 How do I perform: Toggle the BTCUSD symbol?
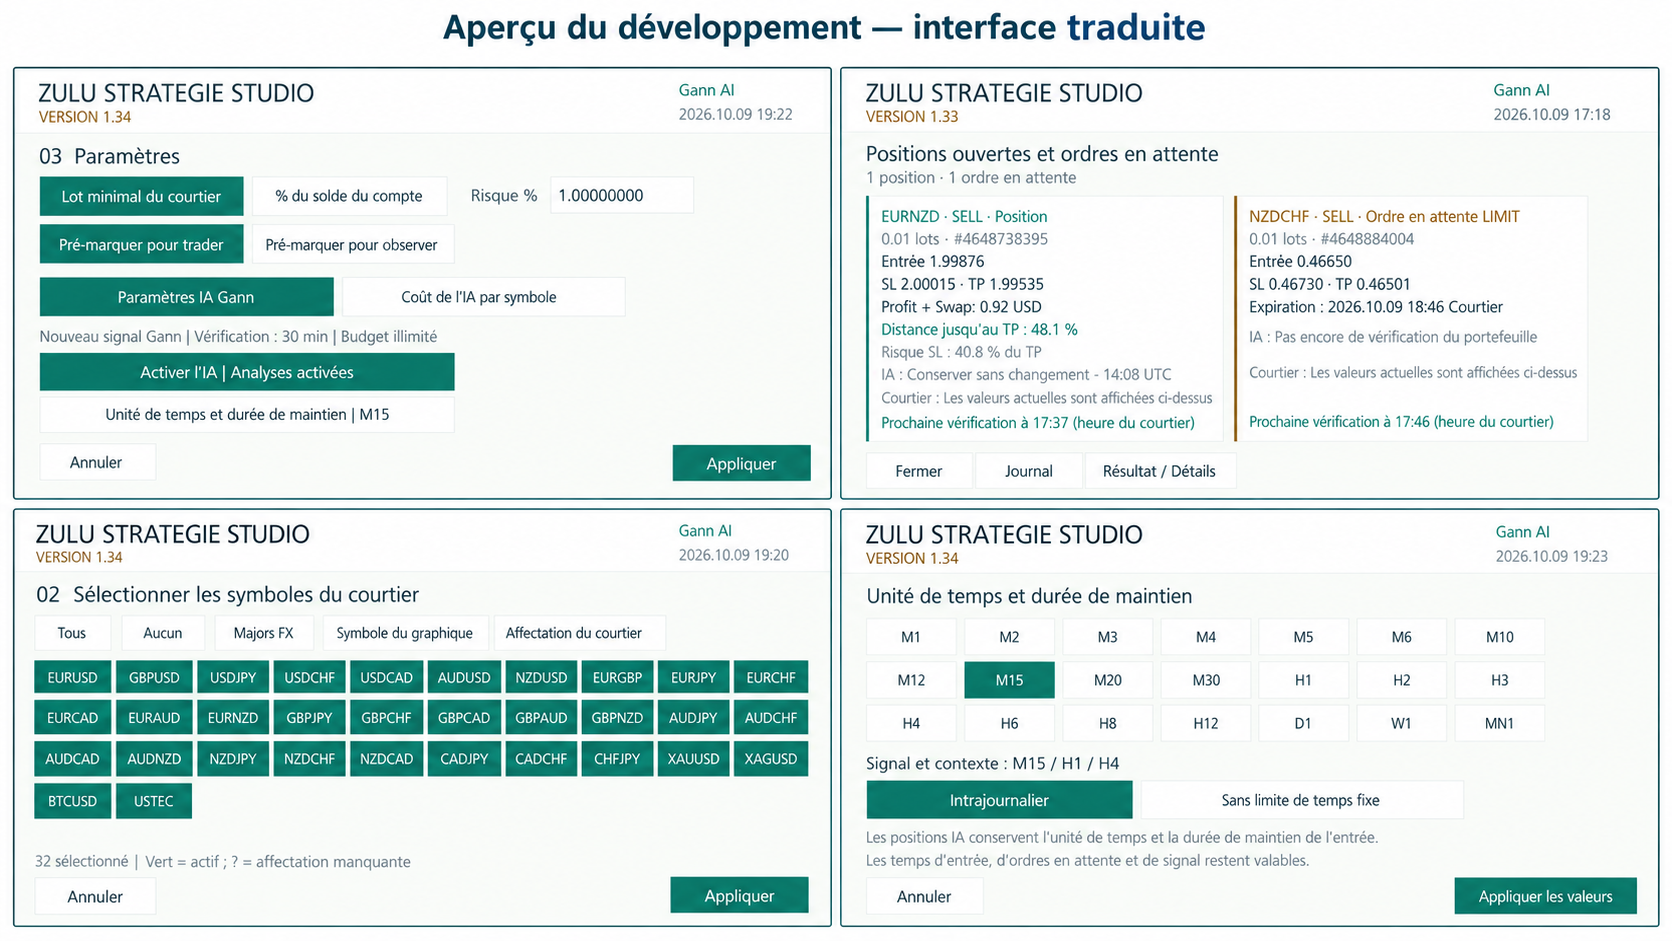click(72, 801)
